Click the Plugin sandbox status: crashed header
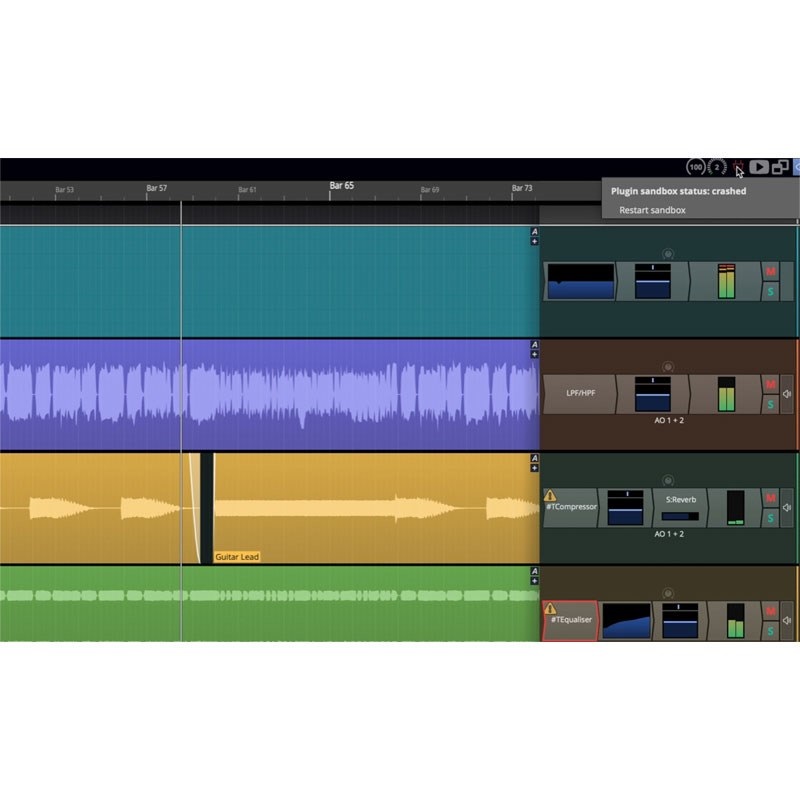Screen dimensions: 800x800 pyautogui.click(x=679, y=191)
